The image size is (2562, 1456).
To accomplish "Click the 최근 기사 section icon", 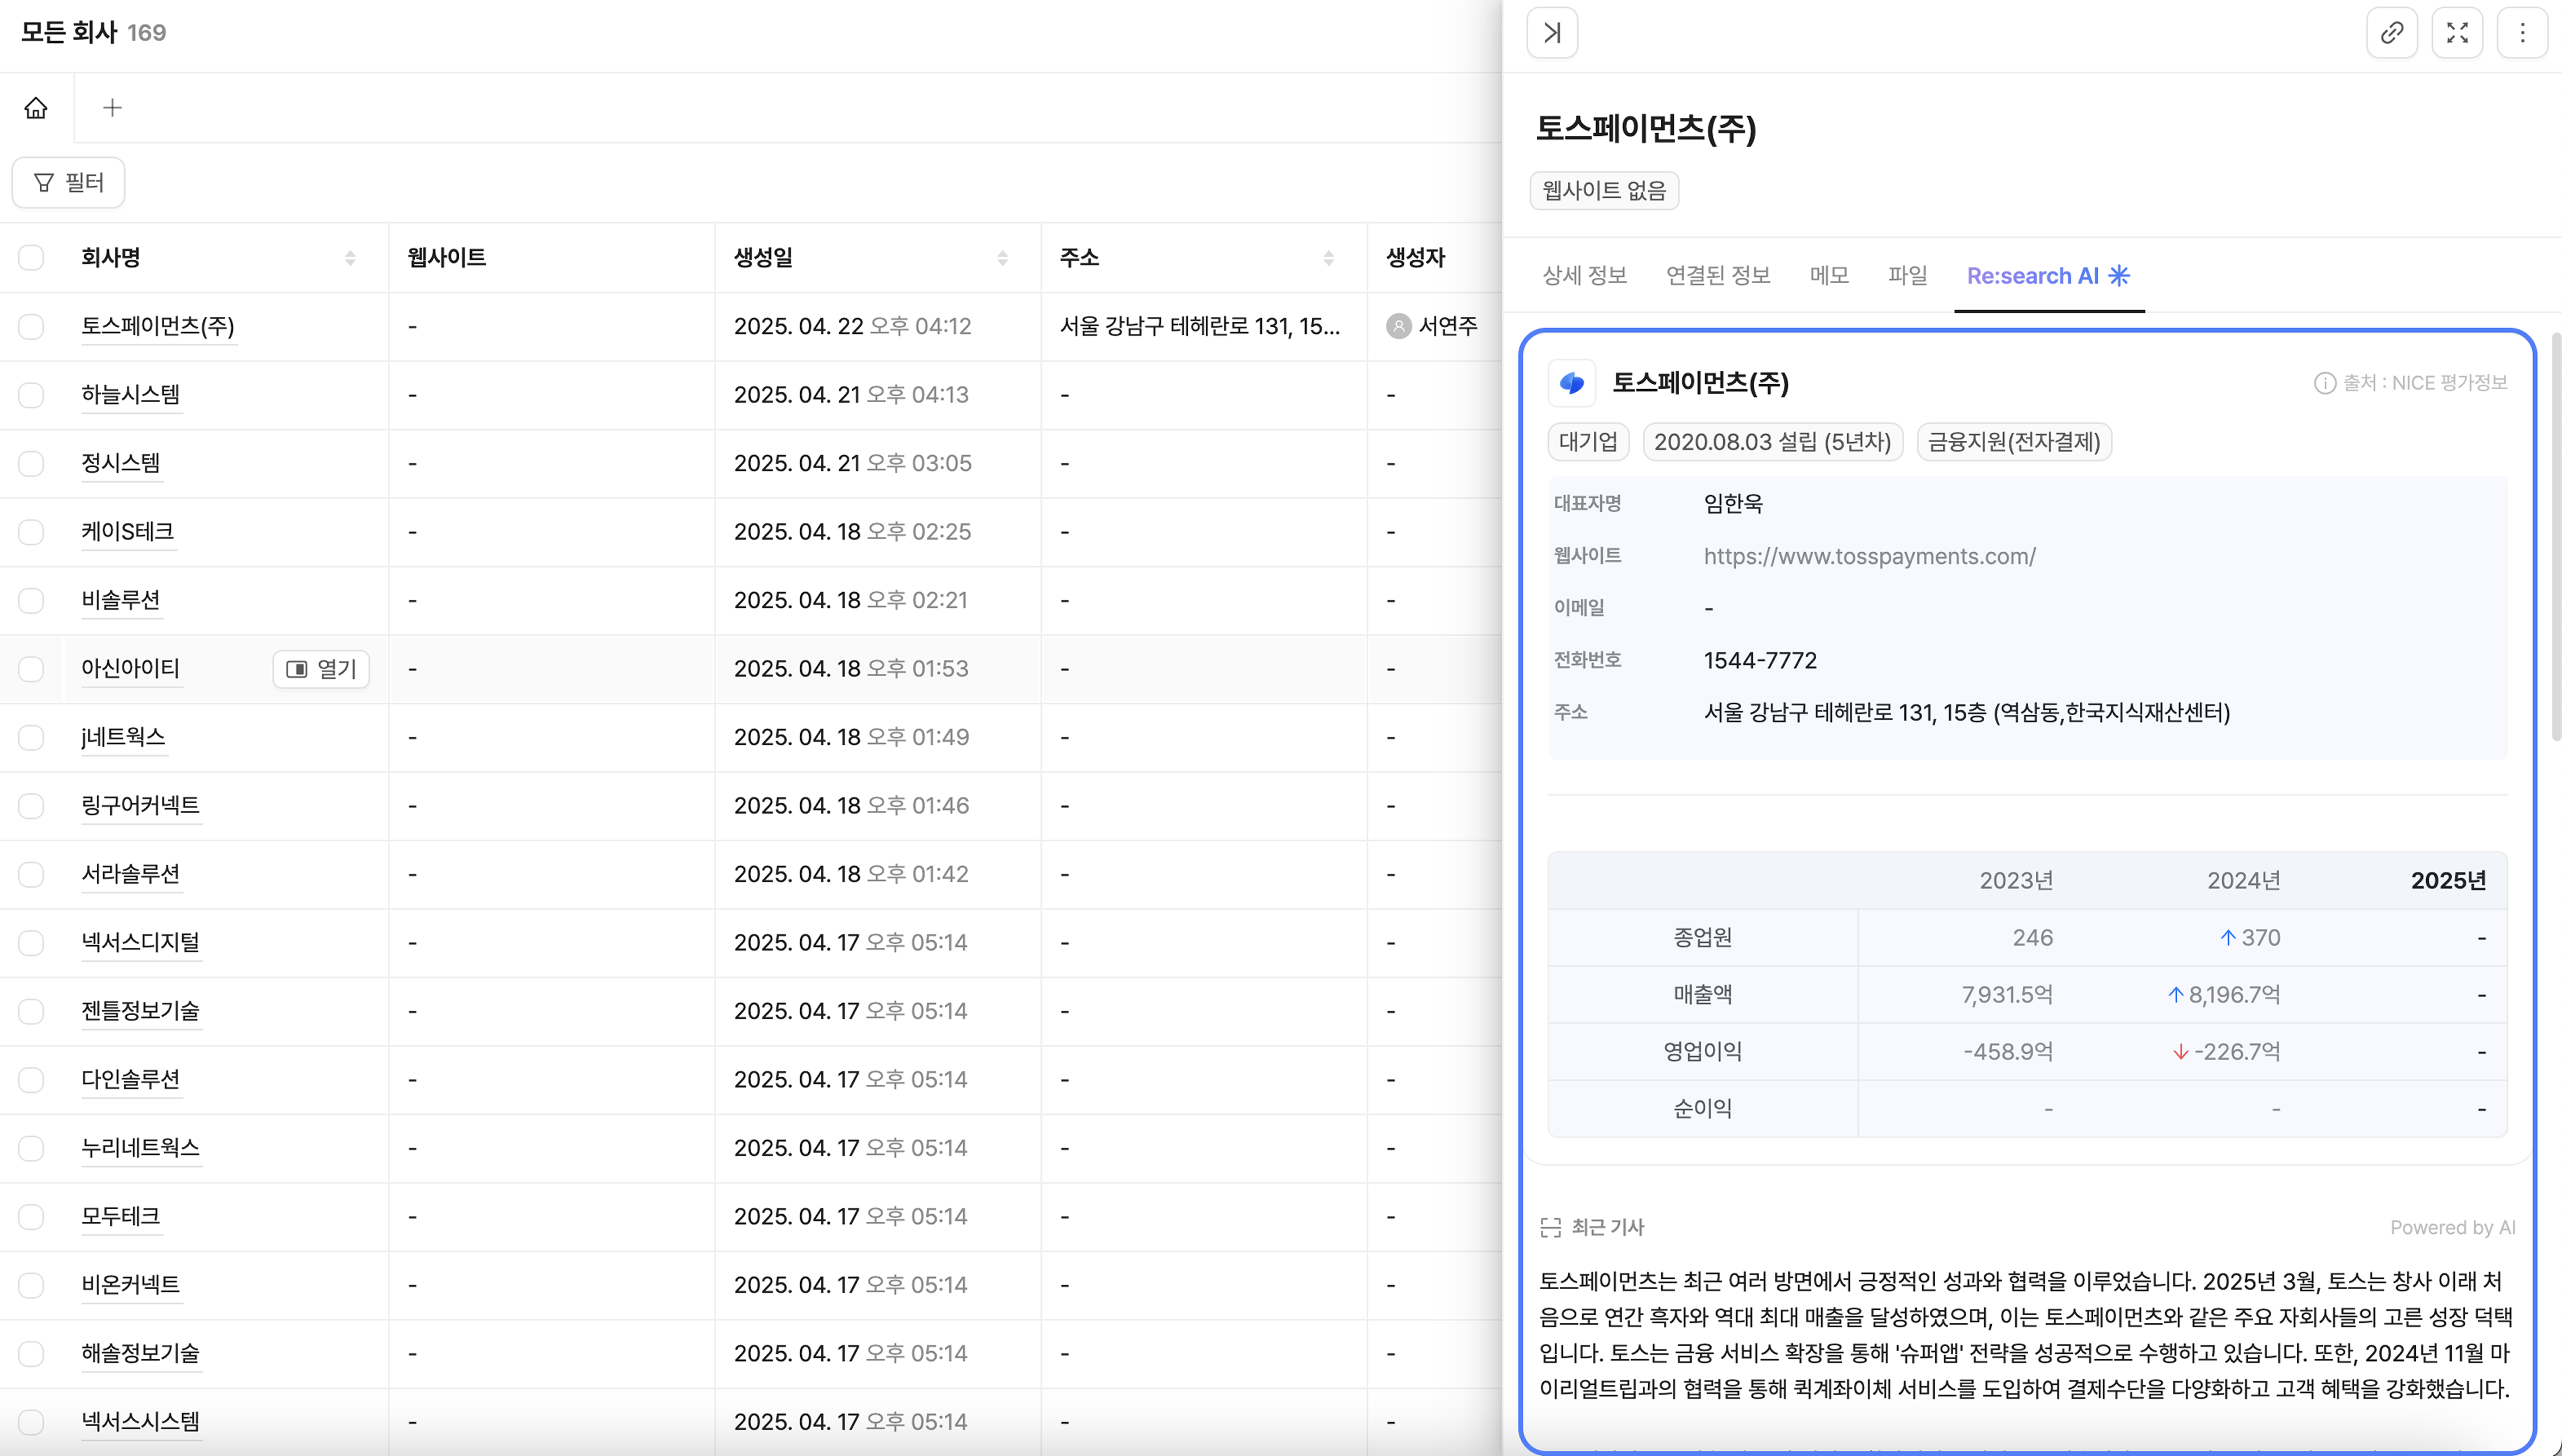I will pyautogui.click(x=1551, y=1227).
